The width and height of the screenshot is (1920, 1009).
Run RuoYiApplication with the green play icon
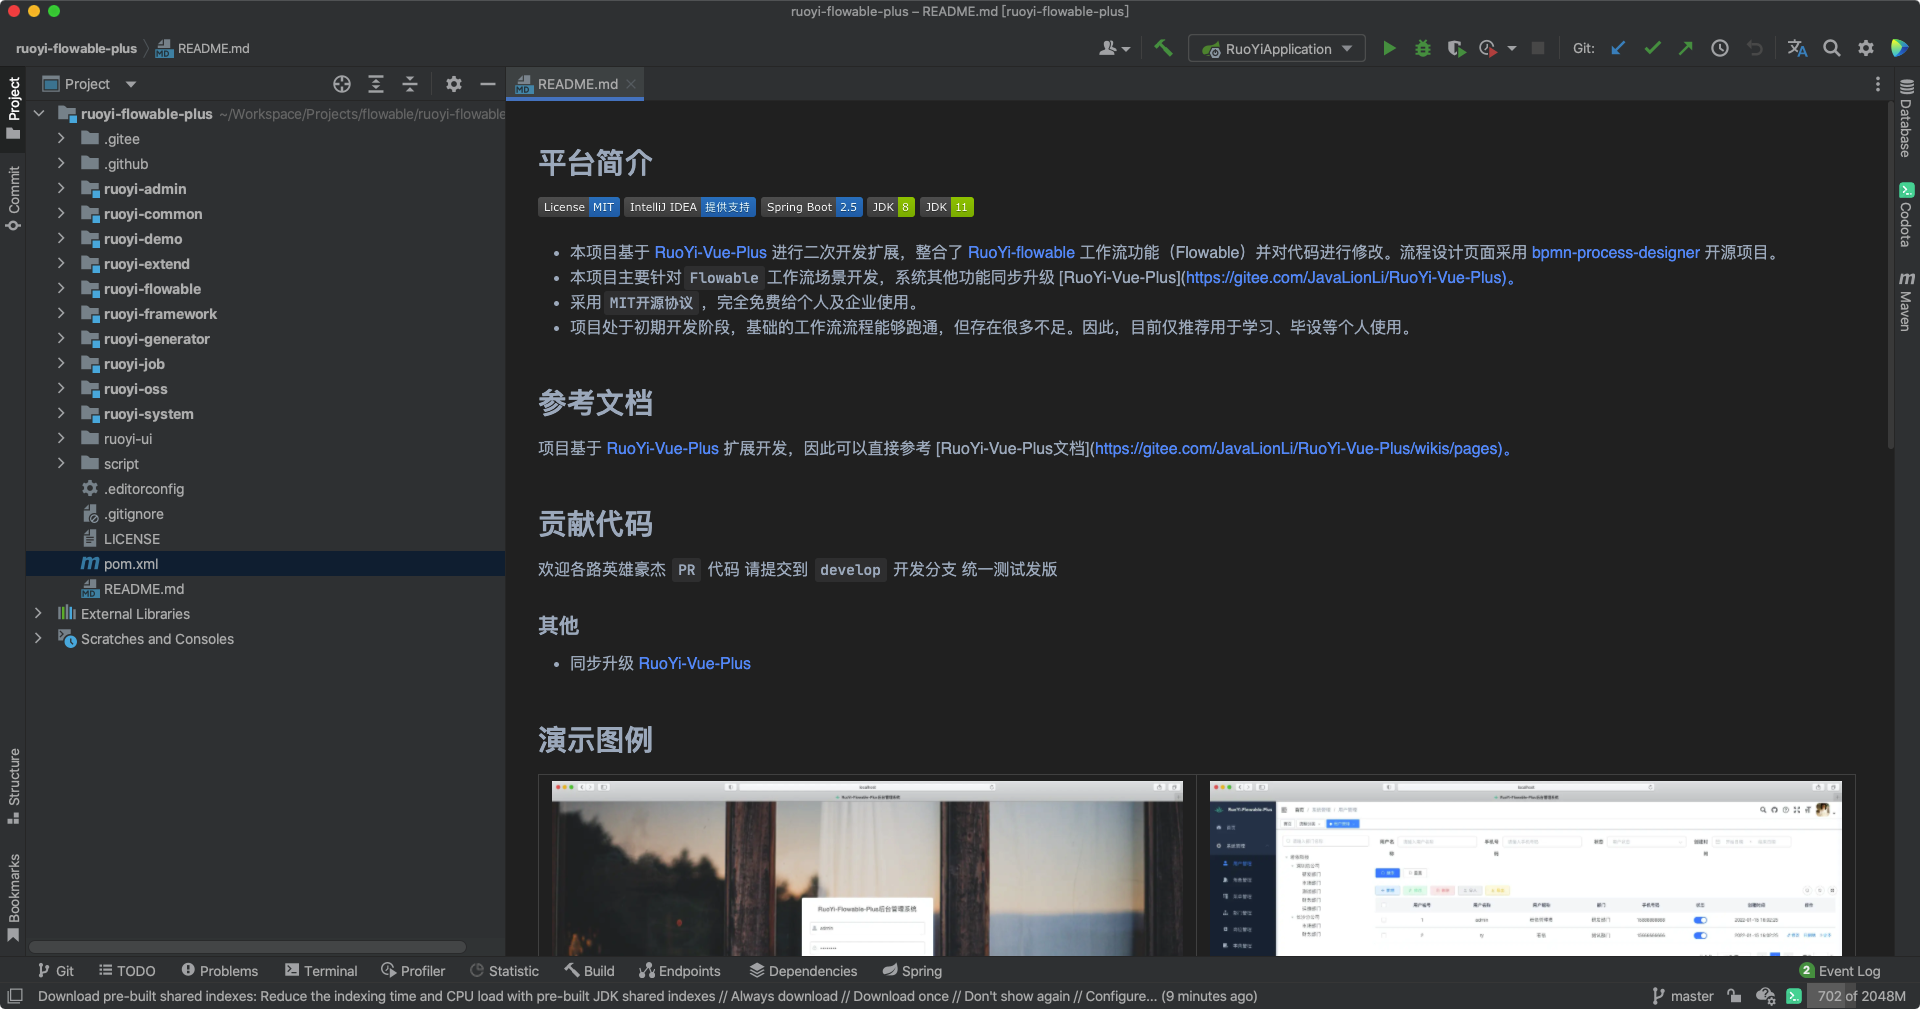click(1389, 48)
